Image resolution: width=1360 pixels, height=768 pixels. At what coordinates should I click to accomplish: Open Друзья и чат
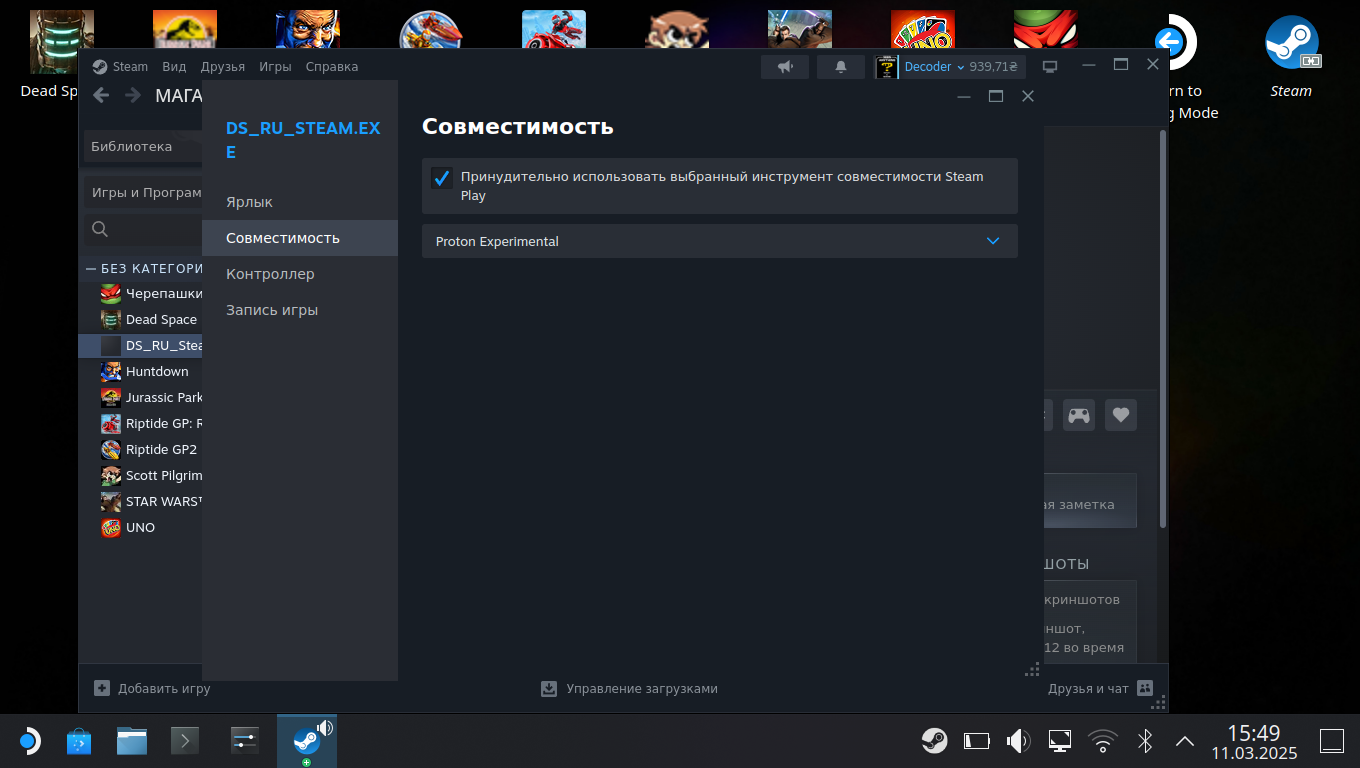tap(1100, 688)
